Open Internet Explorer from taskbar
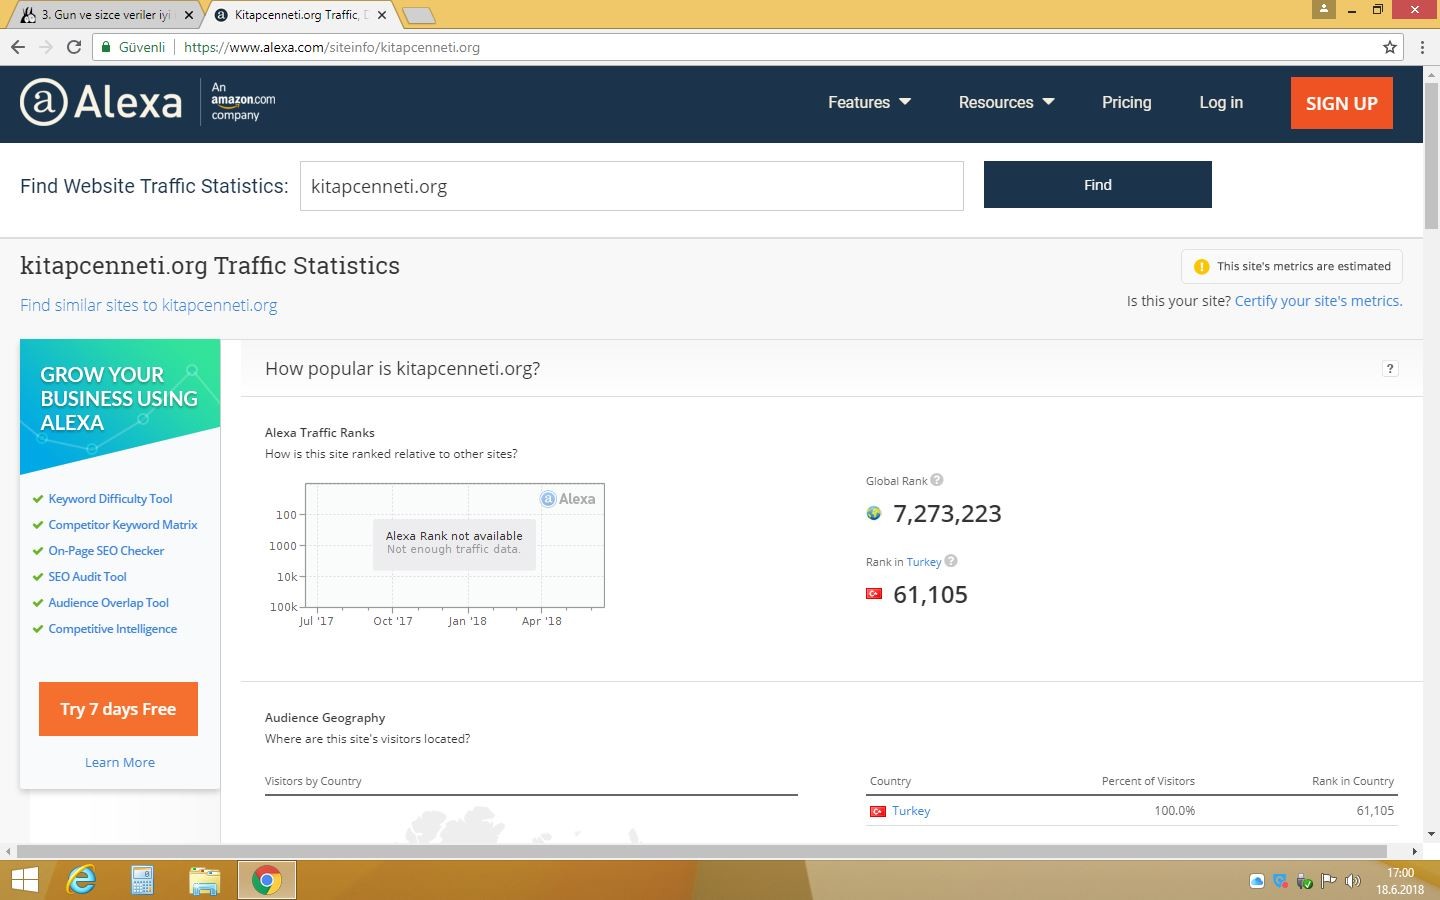Screen dimensions: 1440x900 pyautogui.click(x=81, y=880)
